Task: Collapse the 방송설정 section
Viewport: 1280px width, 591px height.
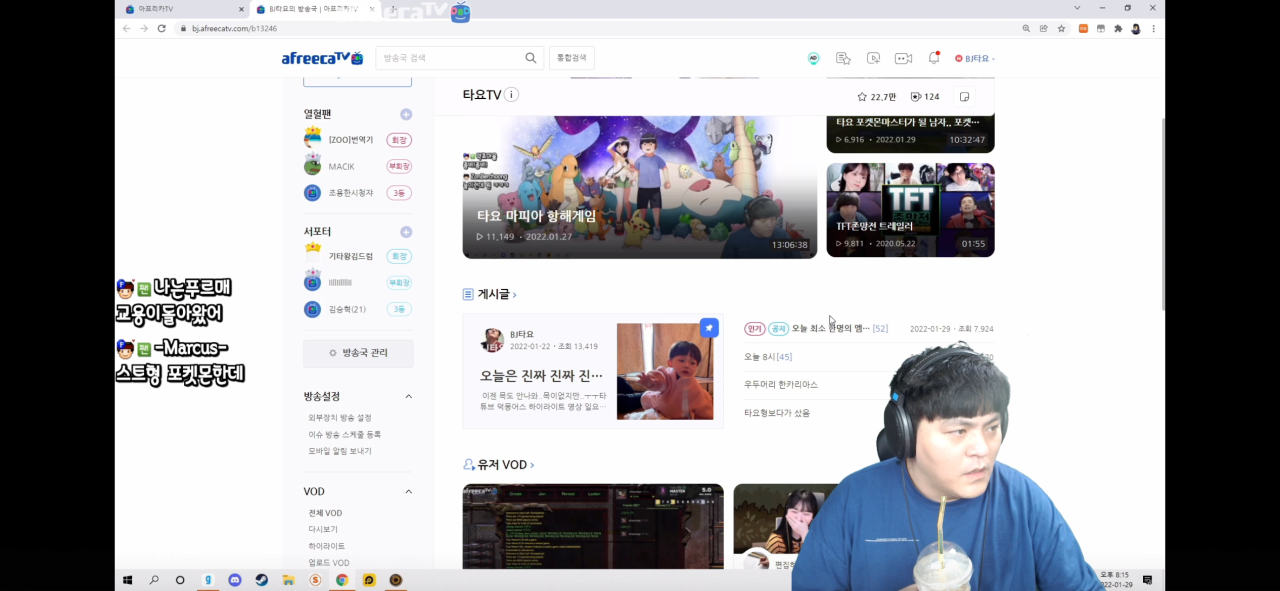Action: (408, 397)
